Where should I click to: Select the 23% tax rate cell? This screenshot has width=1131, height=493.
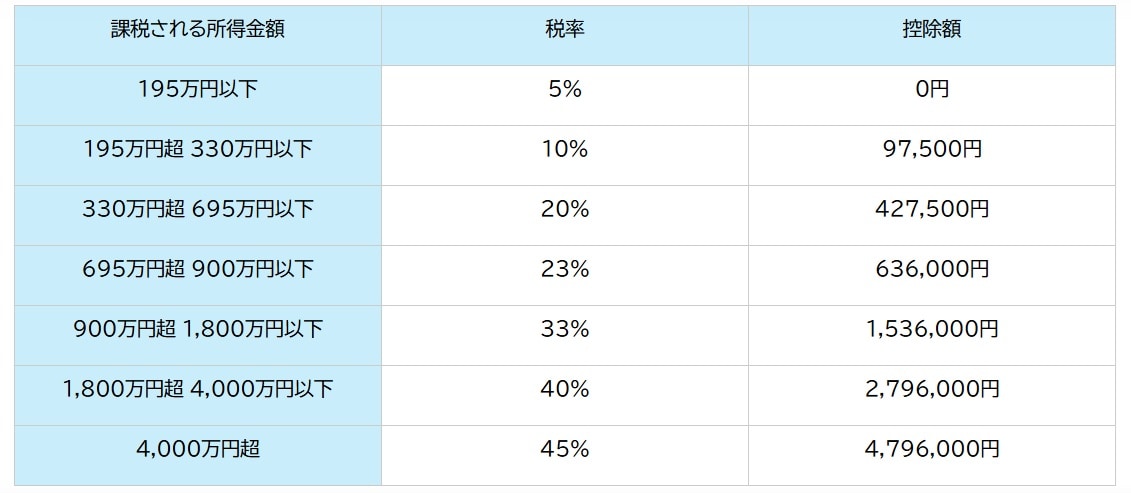(565, 269)
